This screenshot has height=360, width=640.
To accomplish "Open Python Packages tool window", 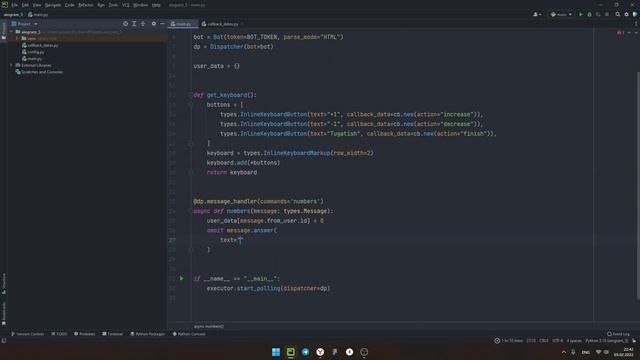I will coord(147,334).
